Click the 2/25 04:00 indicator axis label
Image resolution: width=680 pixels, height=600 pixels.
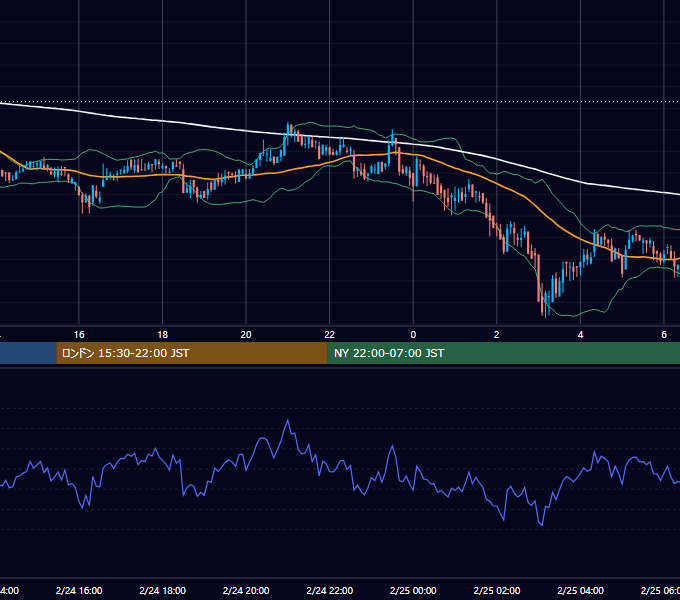580,590
